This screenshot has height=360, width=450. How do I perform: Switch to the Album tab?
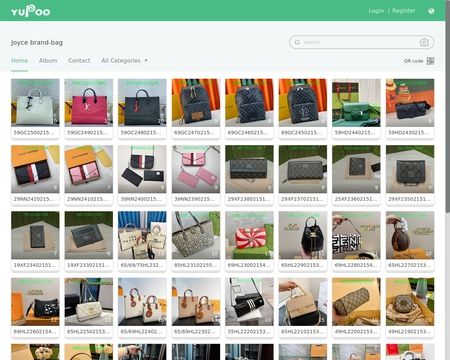point(48,61)
